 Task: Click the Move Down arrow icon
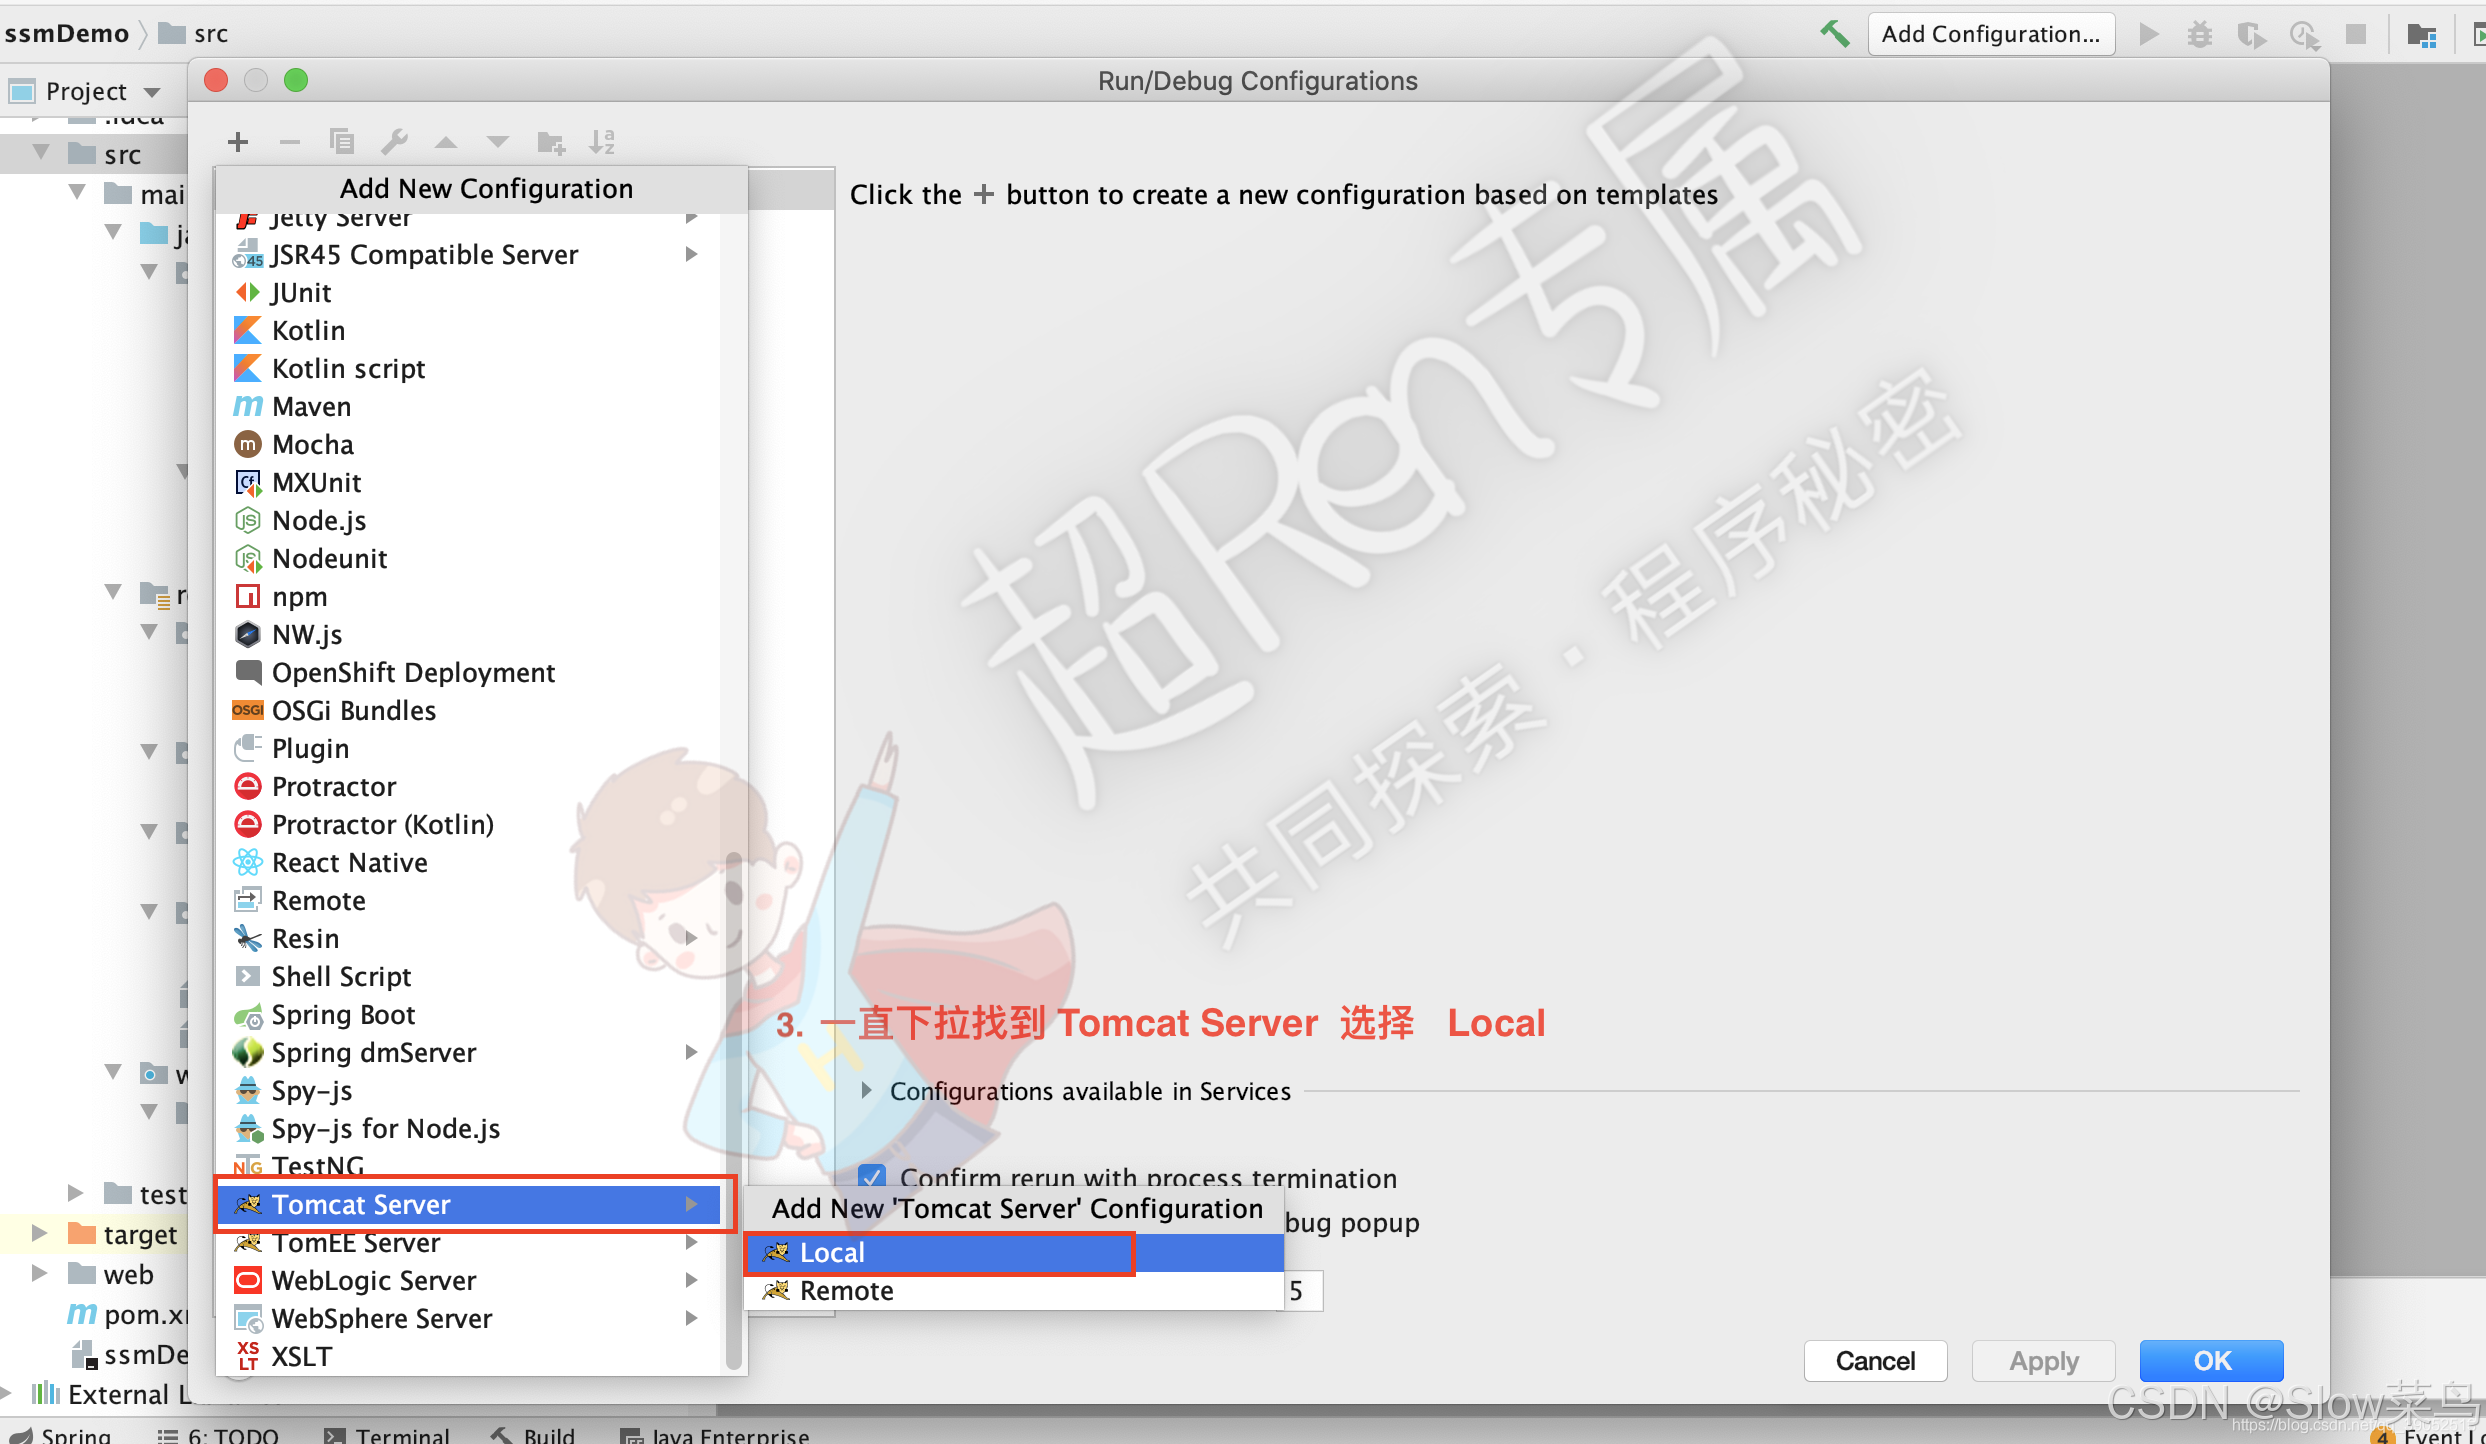pyautogui.click(x=498, y=142)
